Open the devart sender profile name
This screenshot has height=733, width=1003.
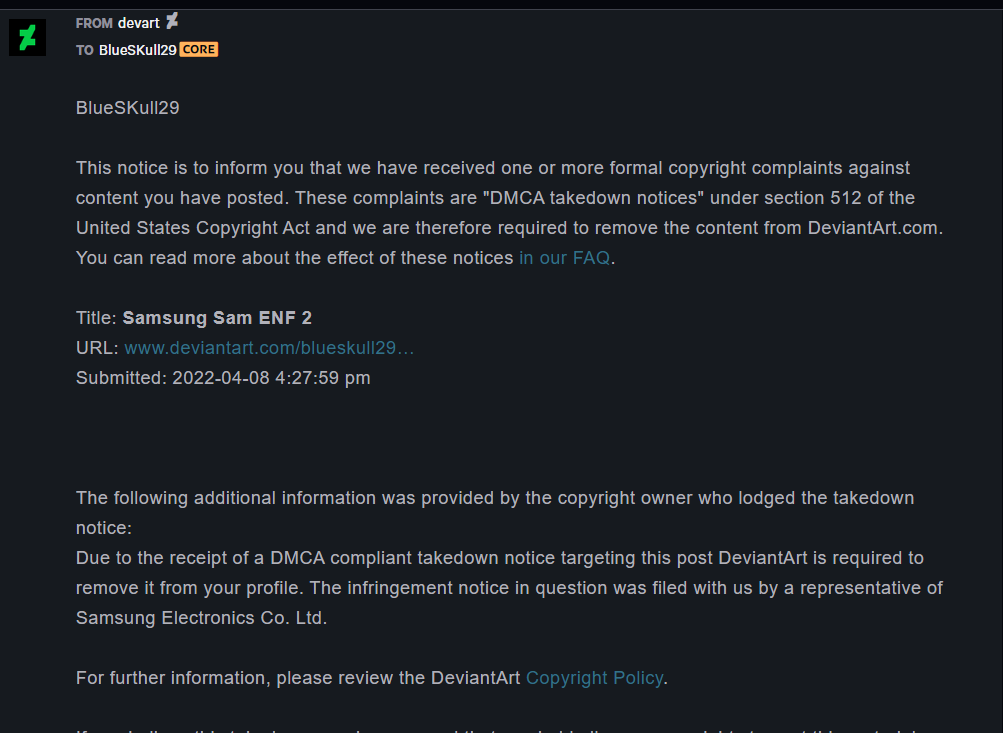click(139, 24)
